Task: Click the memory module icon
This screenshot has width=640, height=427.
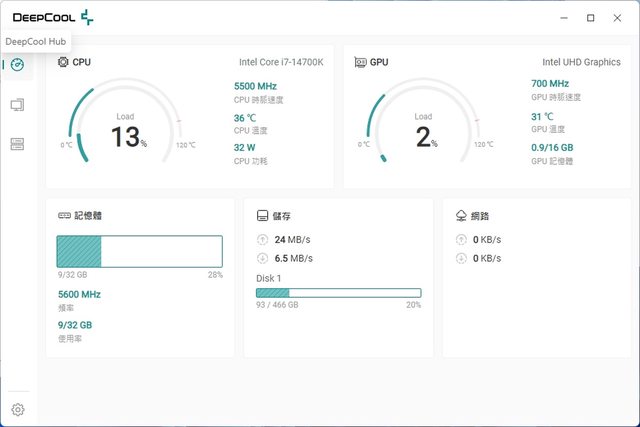Action: (64, 215)
